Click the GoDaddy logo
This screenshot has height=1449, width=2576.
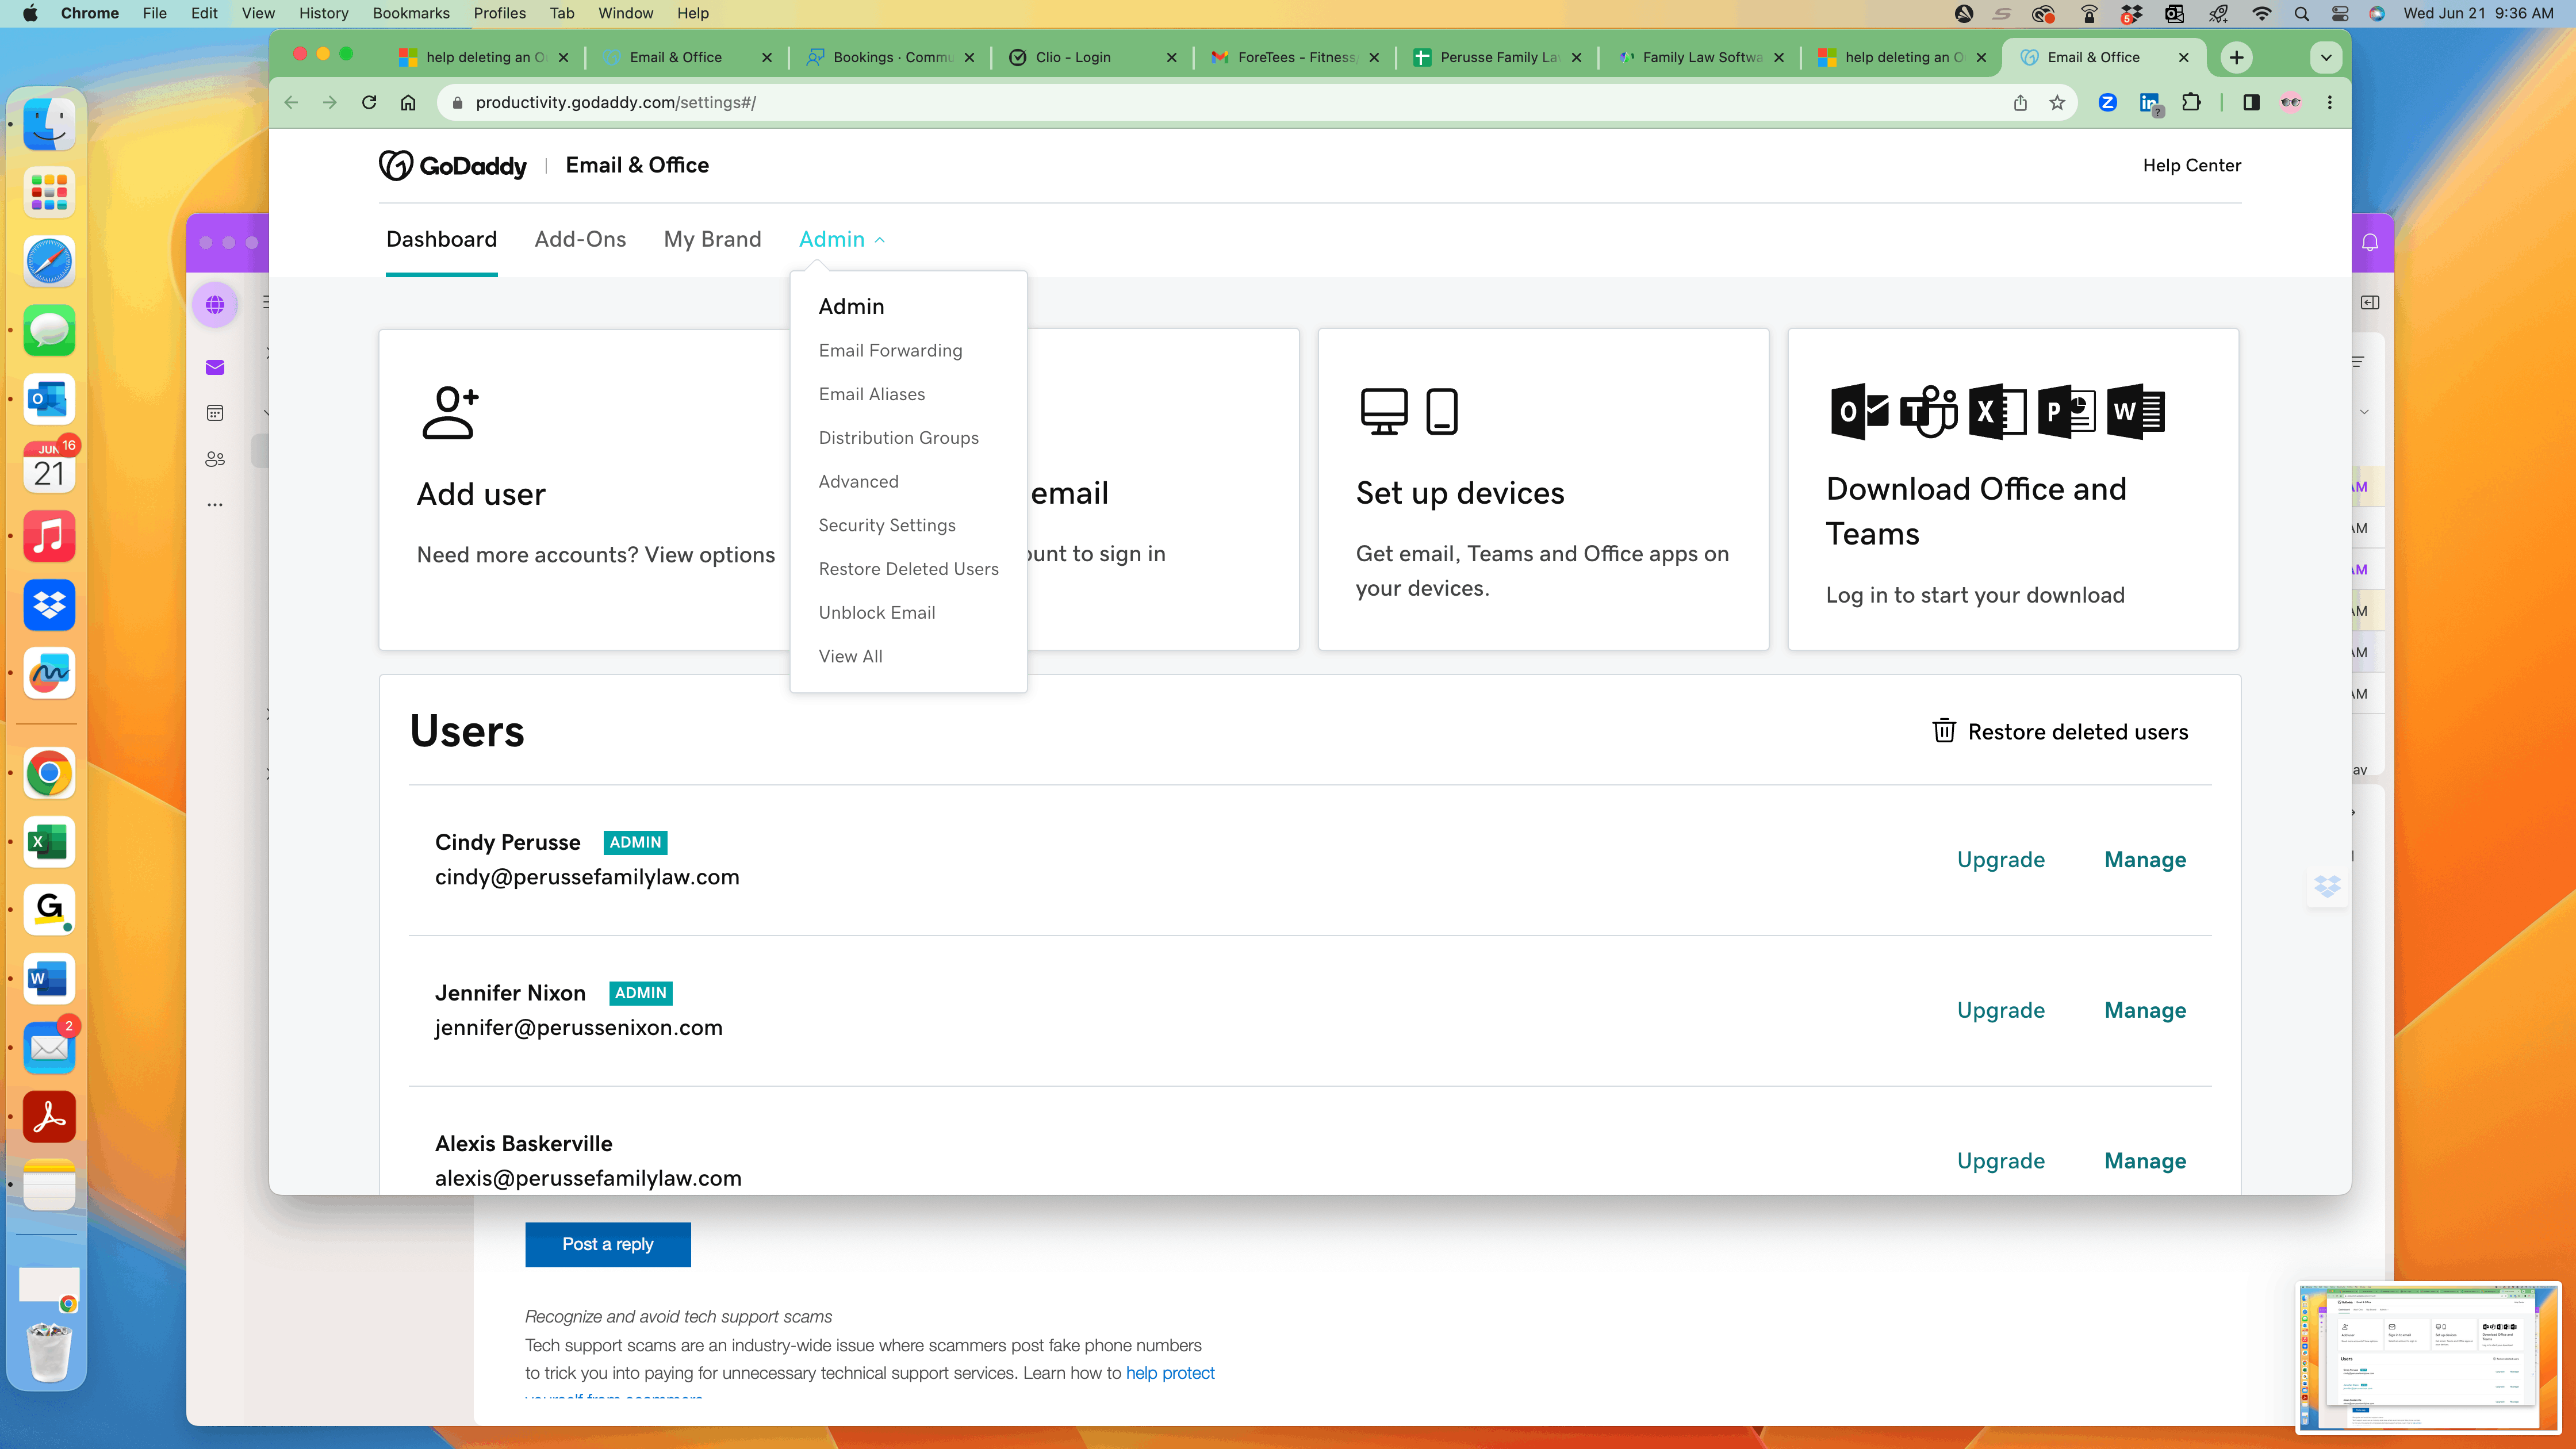[x=452, y=165]
